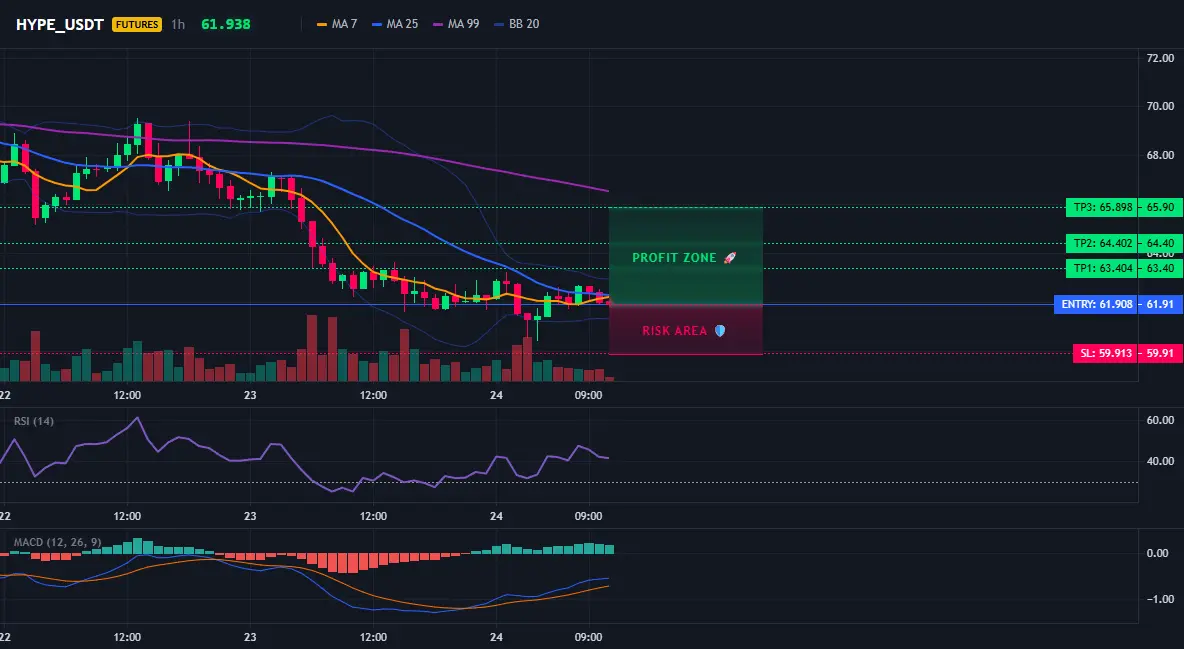Click the 65.90 axis tag
This screenshot has width=1184, height=649.
tap(1160, 207)
